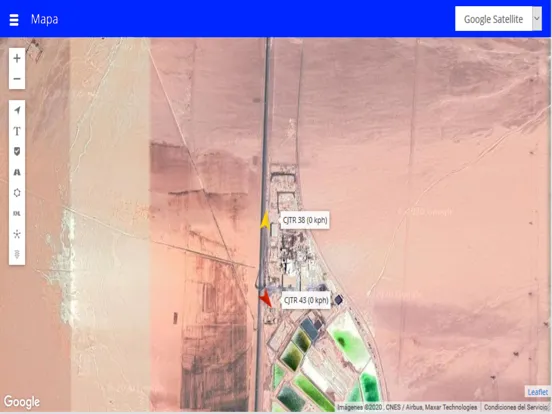
Task: Select the T text label tool
Action: coord(17,131)
